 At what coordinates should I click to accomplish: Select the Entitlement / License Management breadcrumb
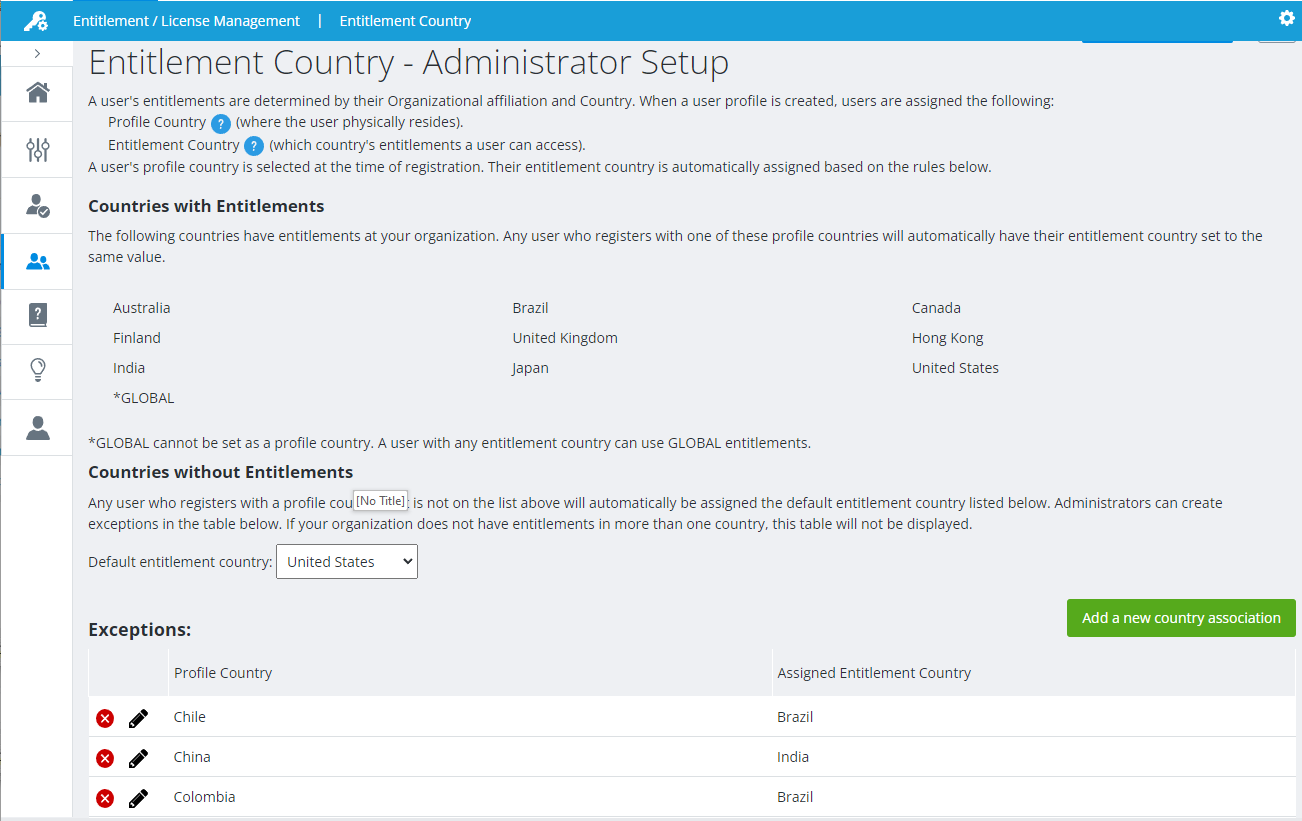pos(186,20)
